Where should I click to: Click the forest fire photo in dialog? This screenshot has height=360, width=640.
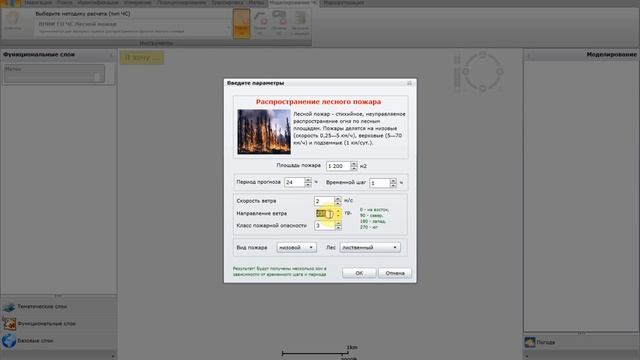(x=264, y=132)
